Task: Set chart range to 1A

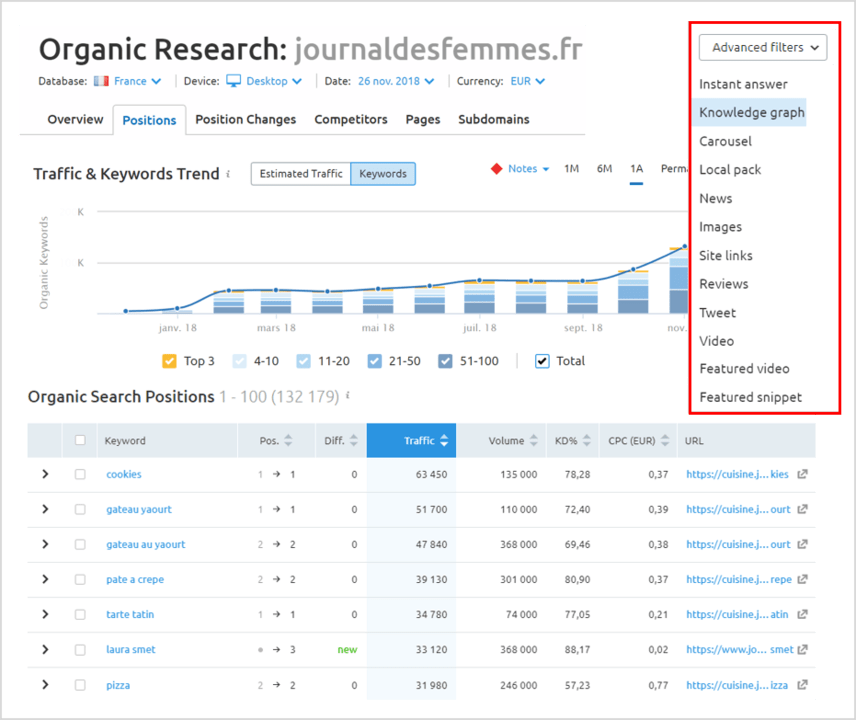Action: [x=637, y=169]
